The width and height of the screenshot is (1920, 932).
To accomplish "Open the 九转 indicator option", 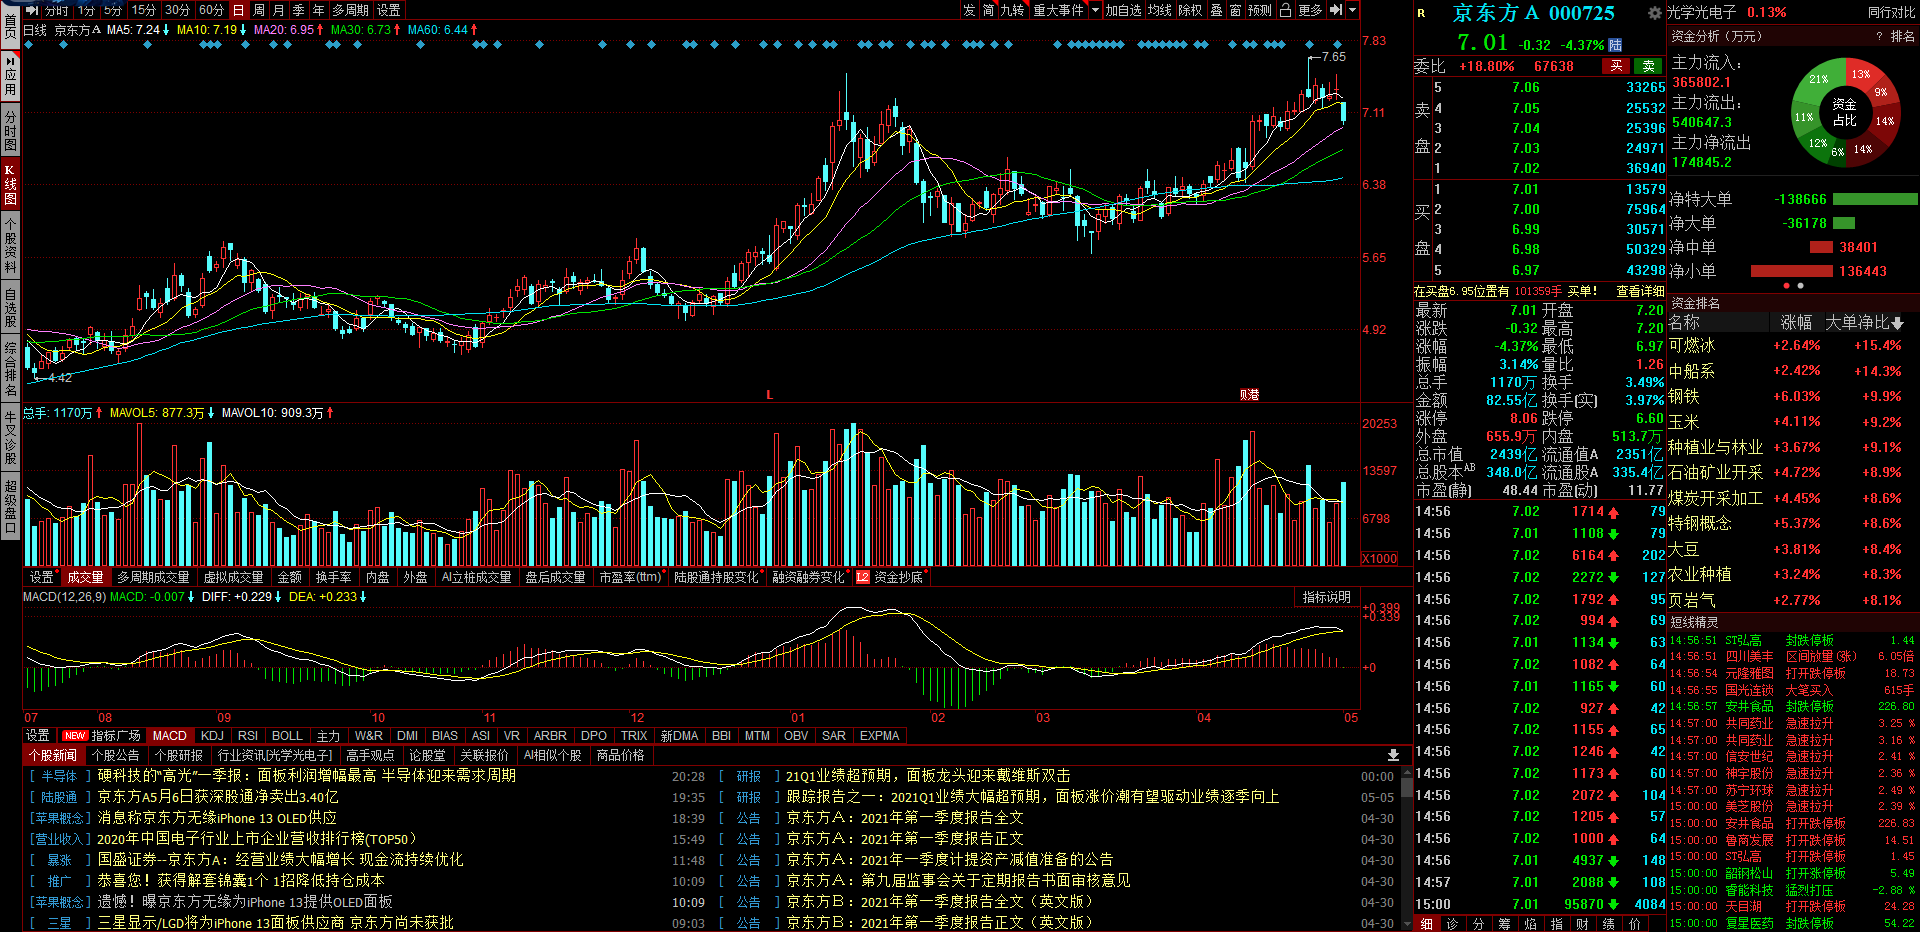I will pos(1012,10).
